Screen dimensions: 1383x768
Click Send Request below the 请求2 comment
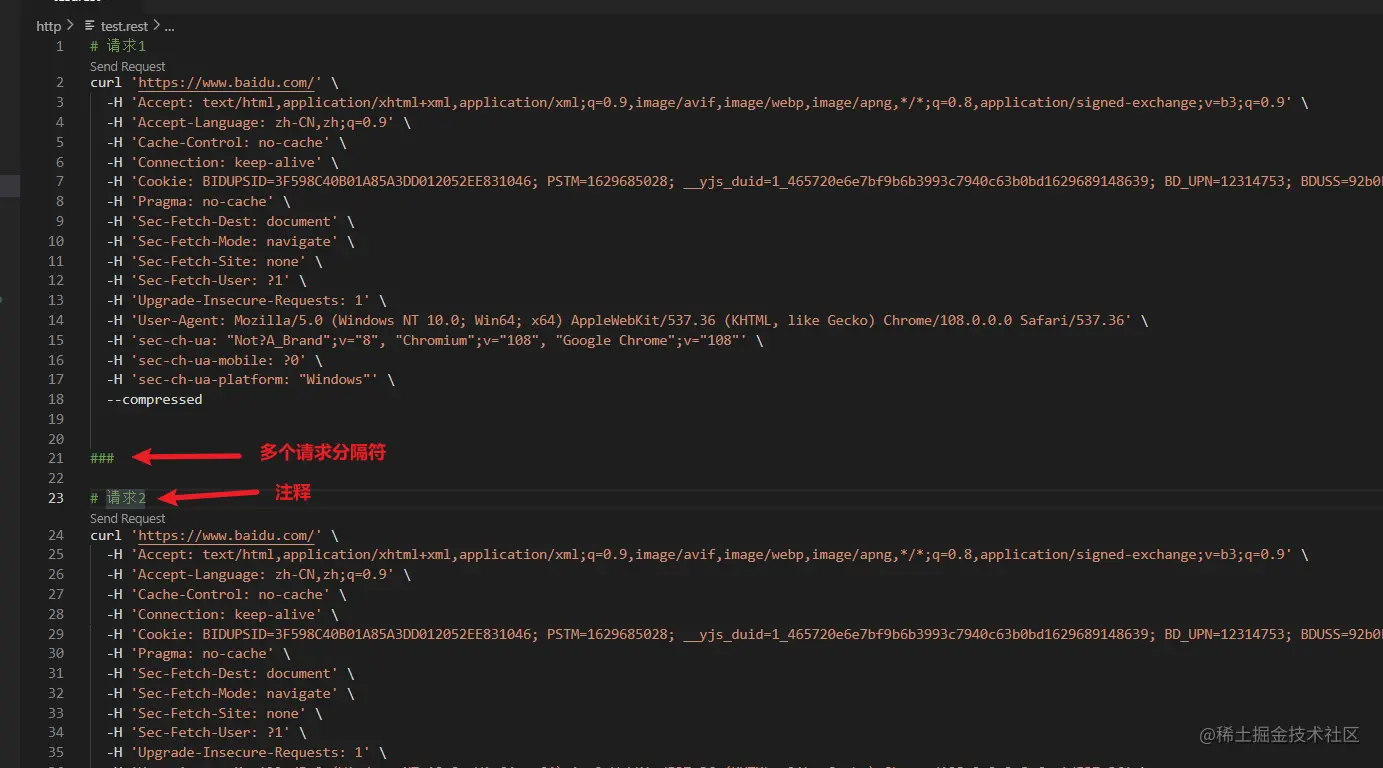127,518
